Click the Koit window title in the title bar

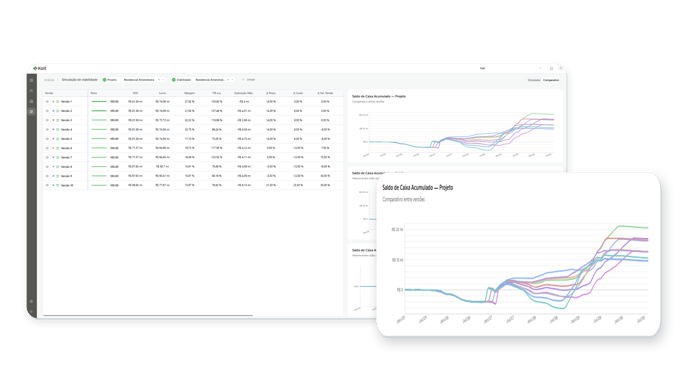click(482, 69)
